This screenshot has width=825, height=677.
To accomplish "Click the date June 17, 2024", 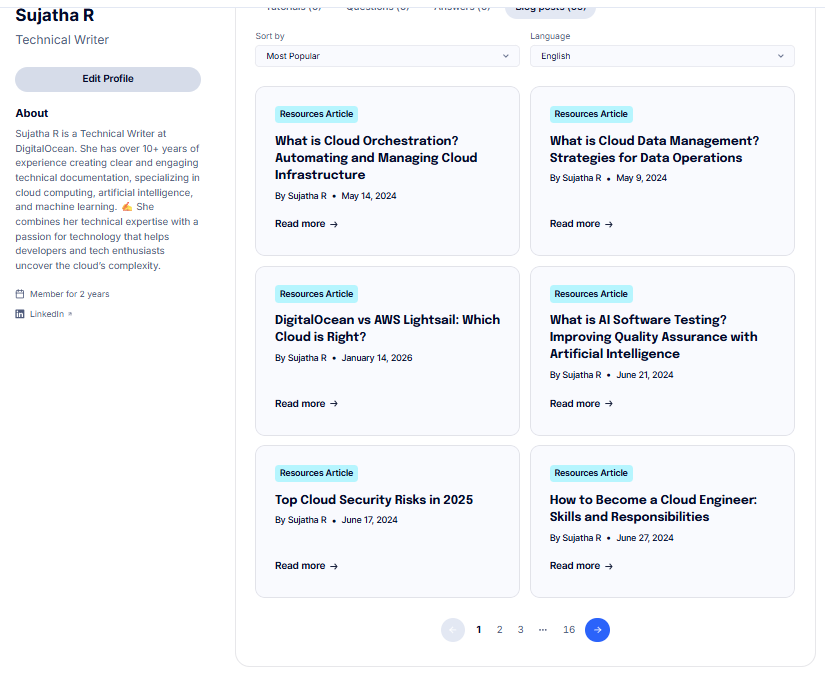I will [369, 520].
